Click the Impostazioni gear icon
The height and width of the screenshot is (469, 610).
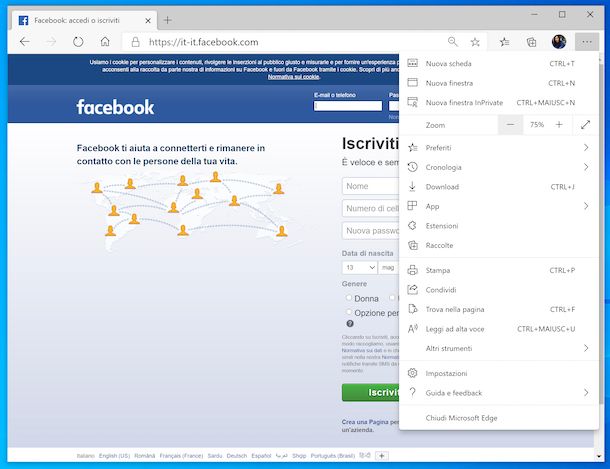412,373
